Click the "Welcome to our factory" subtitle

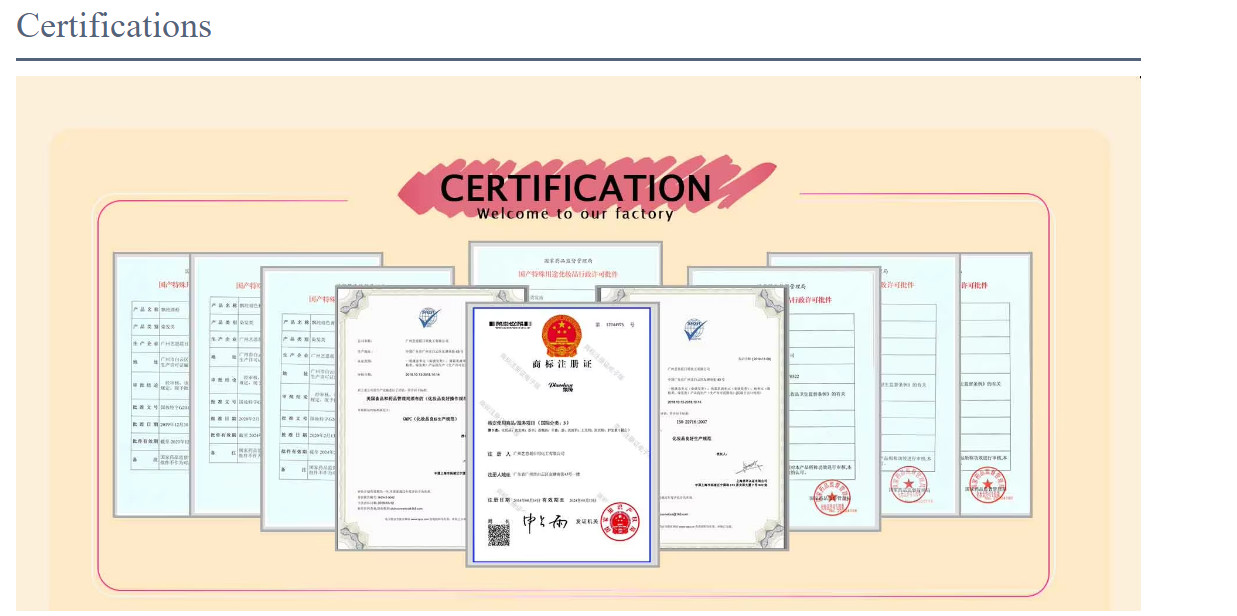click(575, 213)
